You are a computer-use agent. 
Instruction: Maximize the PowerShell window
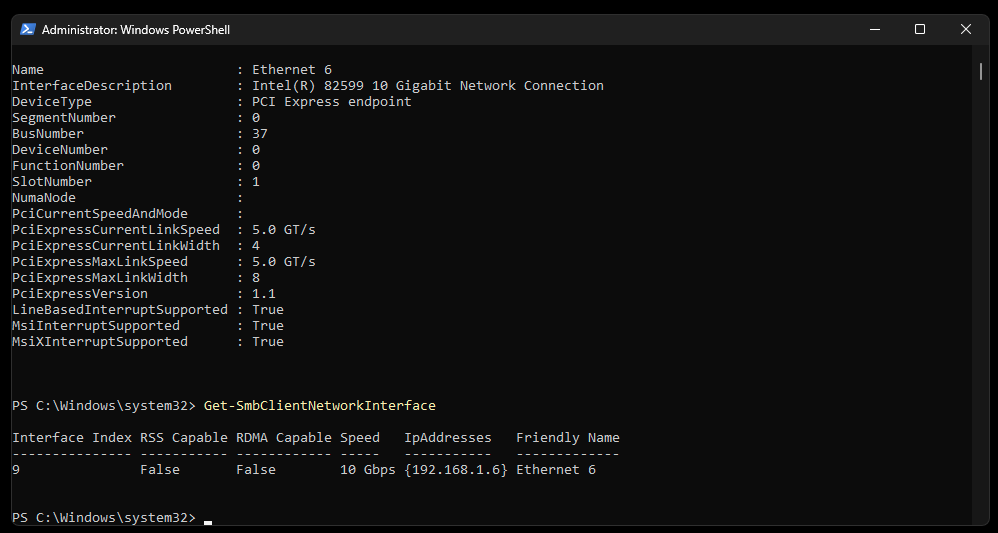[x=920, y=29]
